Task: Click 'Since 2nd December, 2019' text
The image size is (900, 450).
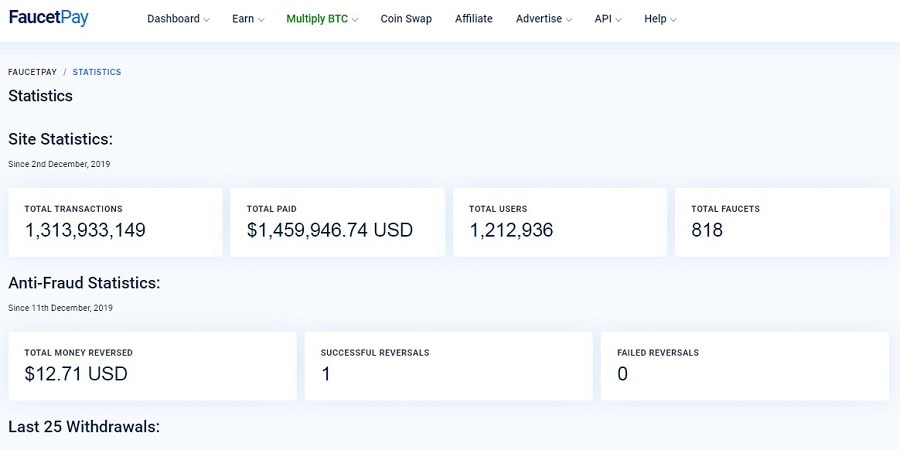Action: click(59, 164)
